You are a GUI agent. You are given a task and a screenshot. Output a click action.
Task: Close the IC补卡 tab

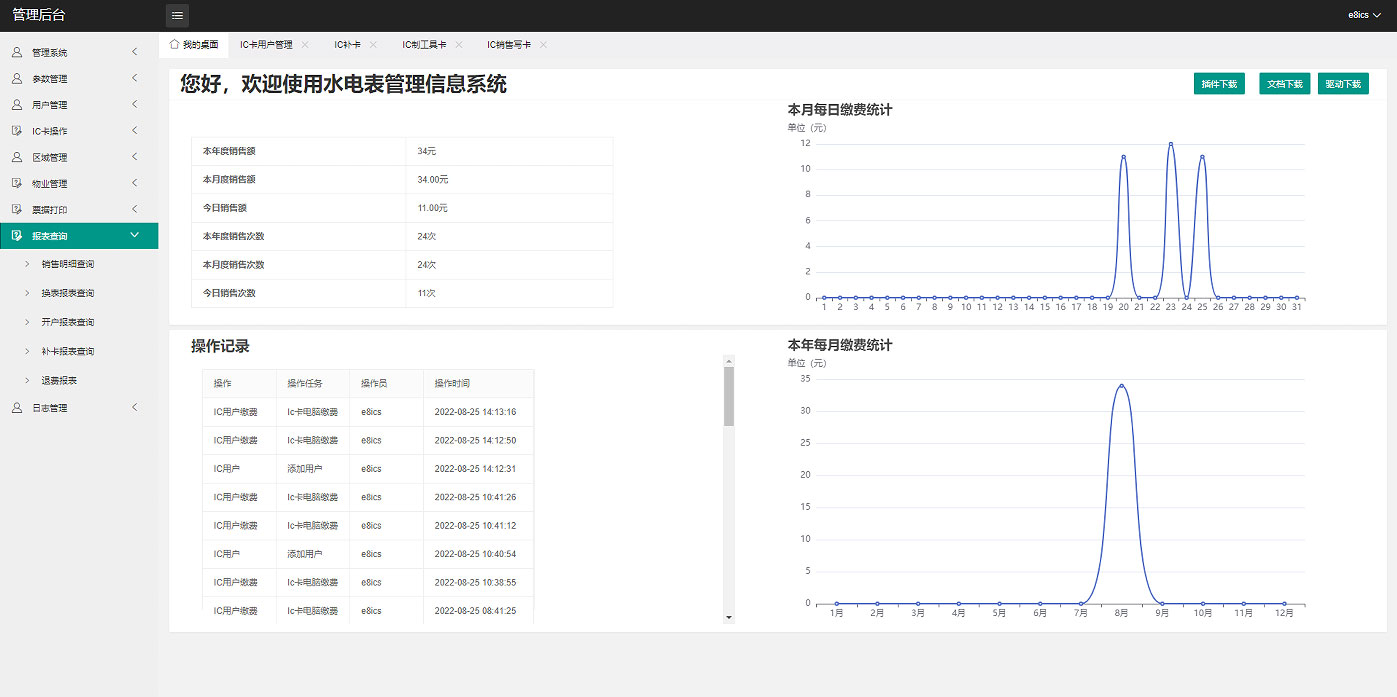[x=373, y=44]
